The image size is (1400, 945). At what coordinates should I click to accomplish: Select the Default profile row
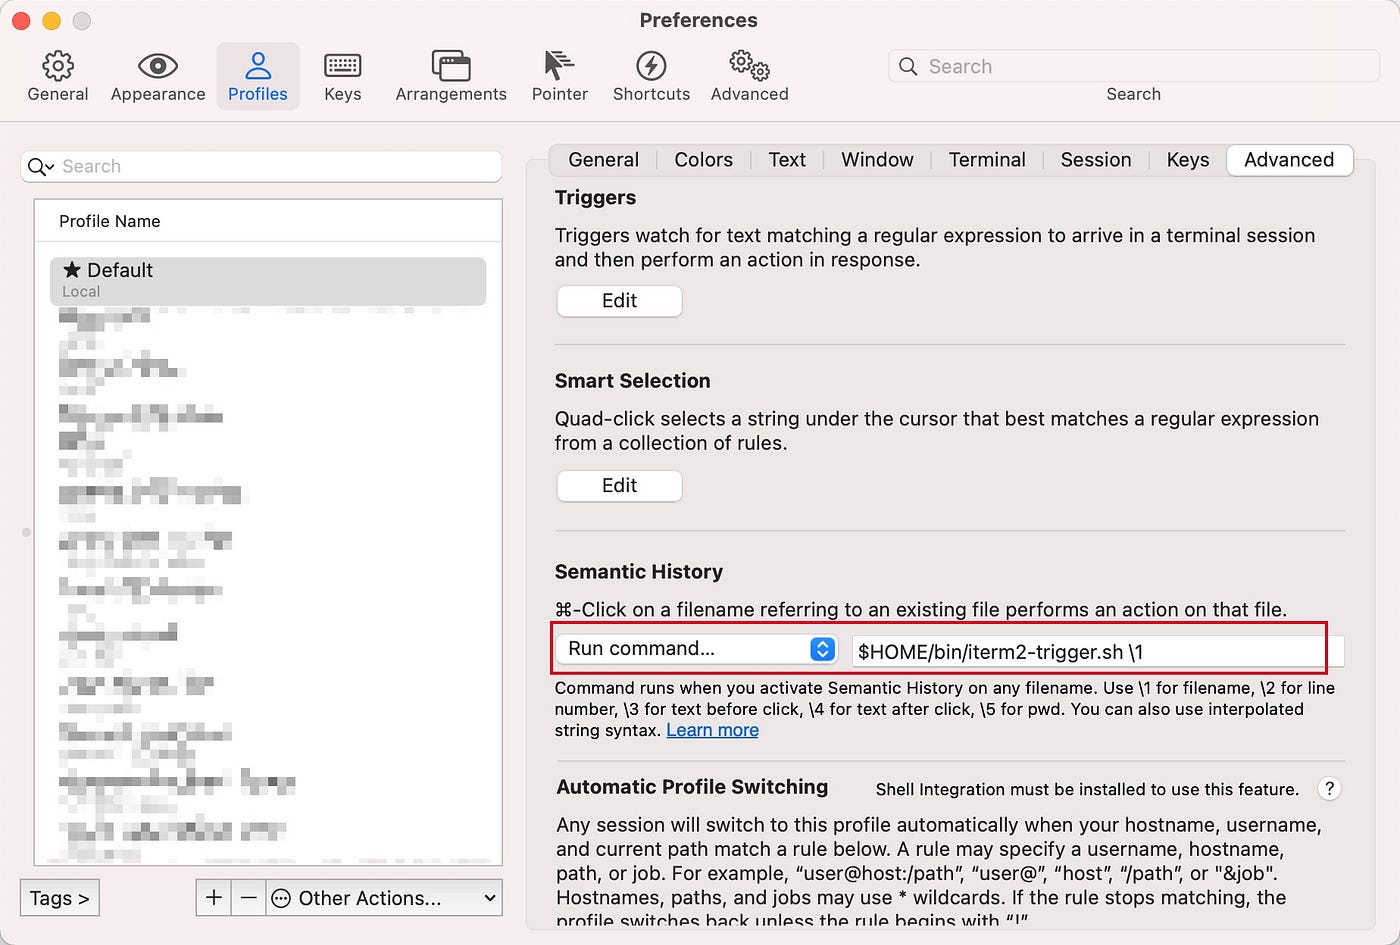tap(268, 280)
